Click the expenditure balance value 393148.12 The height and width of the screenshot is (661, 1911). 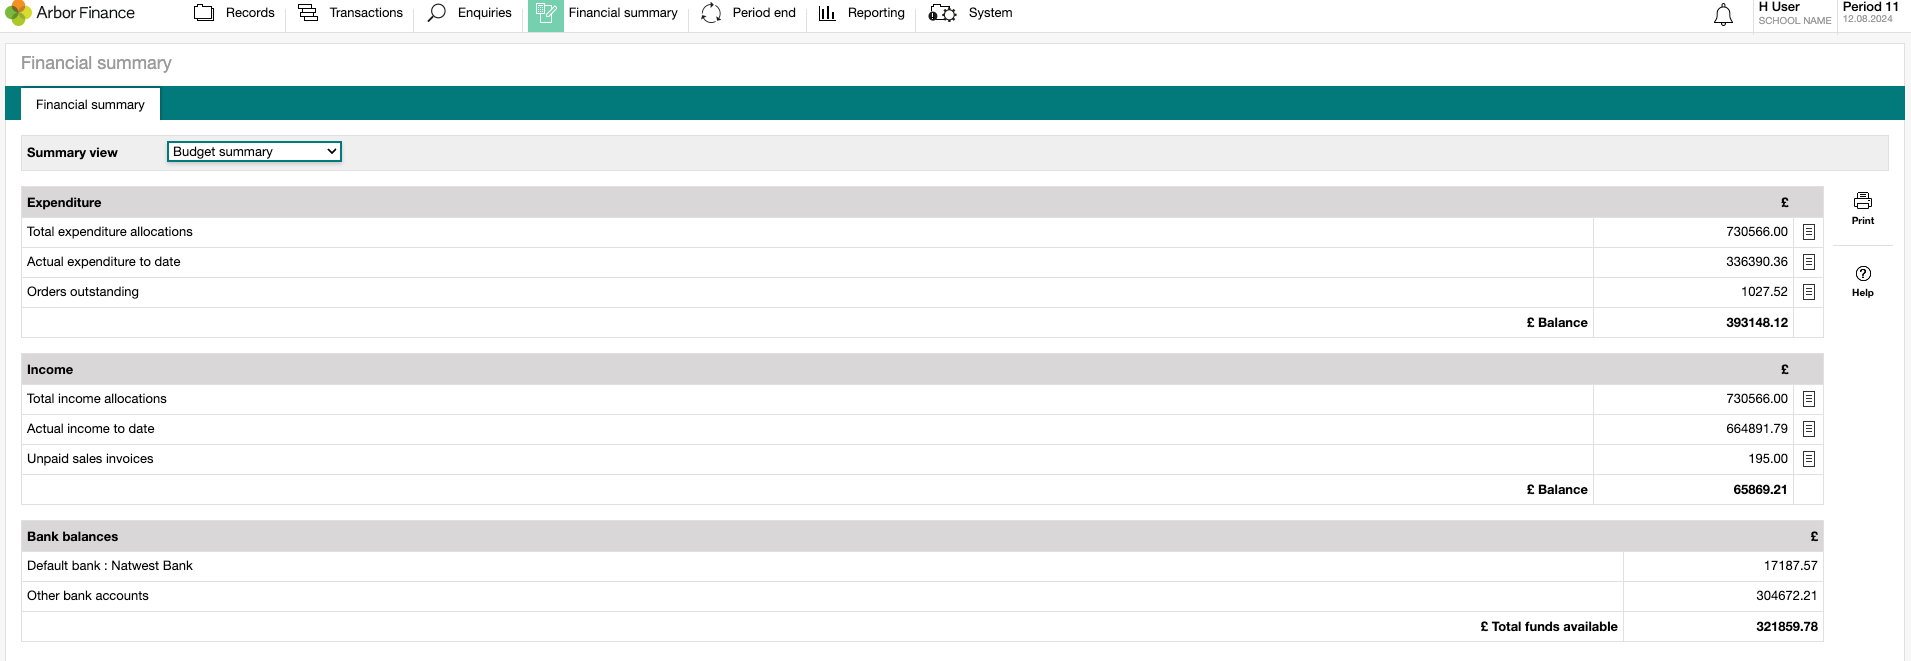tap(1757, 323)
